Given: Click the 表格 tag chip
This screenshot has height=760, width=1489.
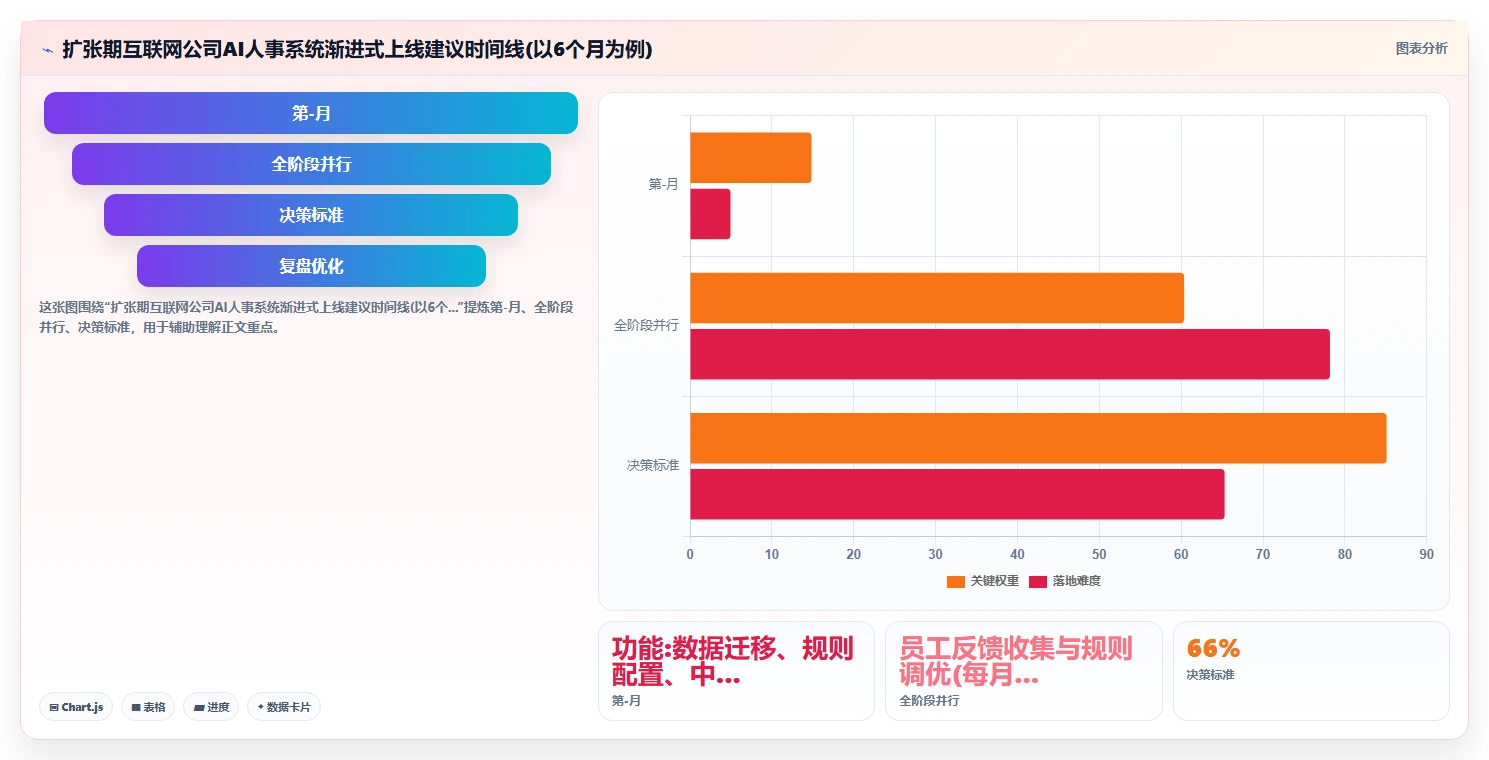Looking at the screenshot, I should click(148, 707).
